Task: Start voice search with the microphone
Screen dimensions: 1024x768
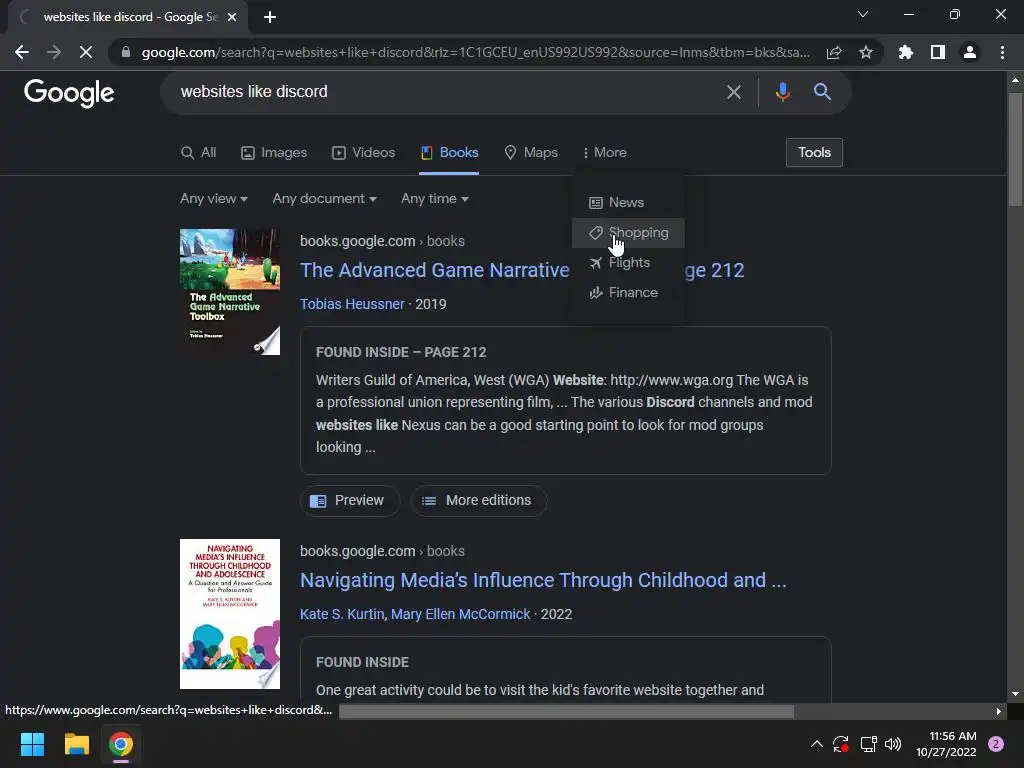Action: (782, 92)
